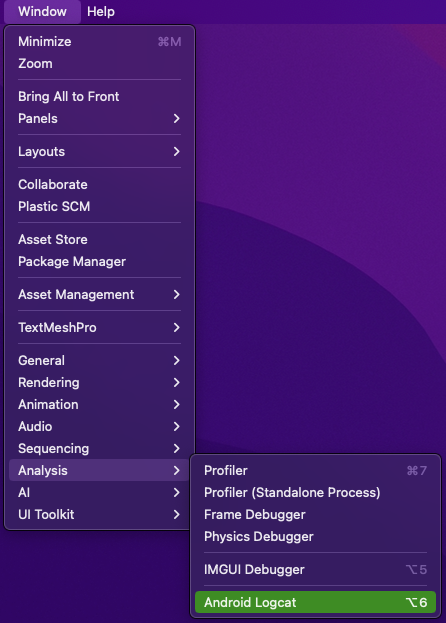Click the Help menu in menu bar

tap(101, 12)
